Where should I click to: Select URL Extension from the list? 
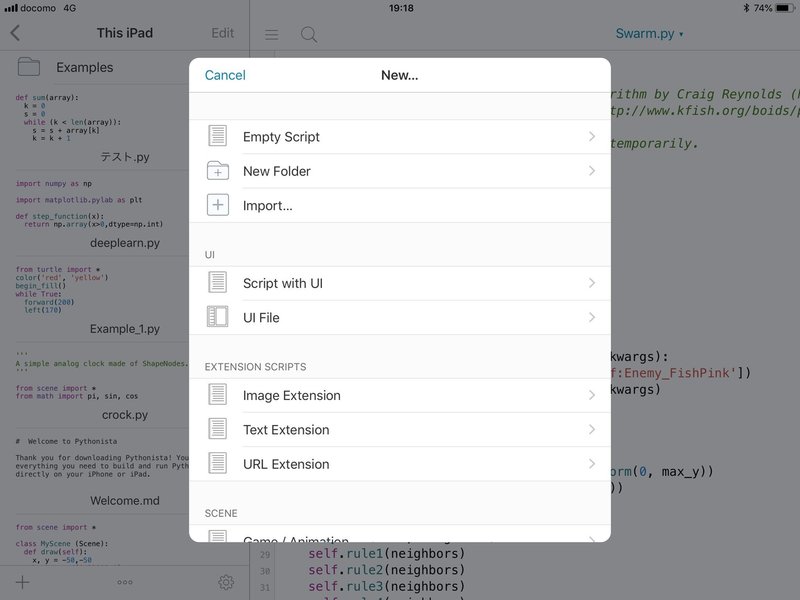pos(286,464)
